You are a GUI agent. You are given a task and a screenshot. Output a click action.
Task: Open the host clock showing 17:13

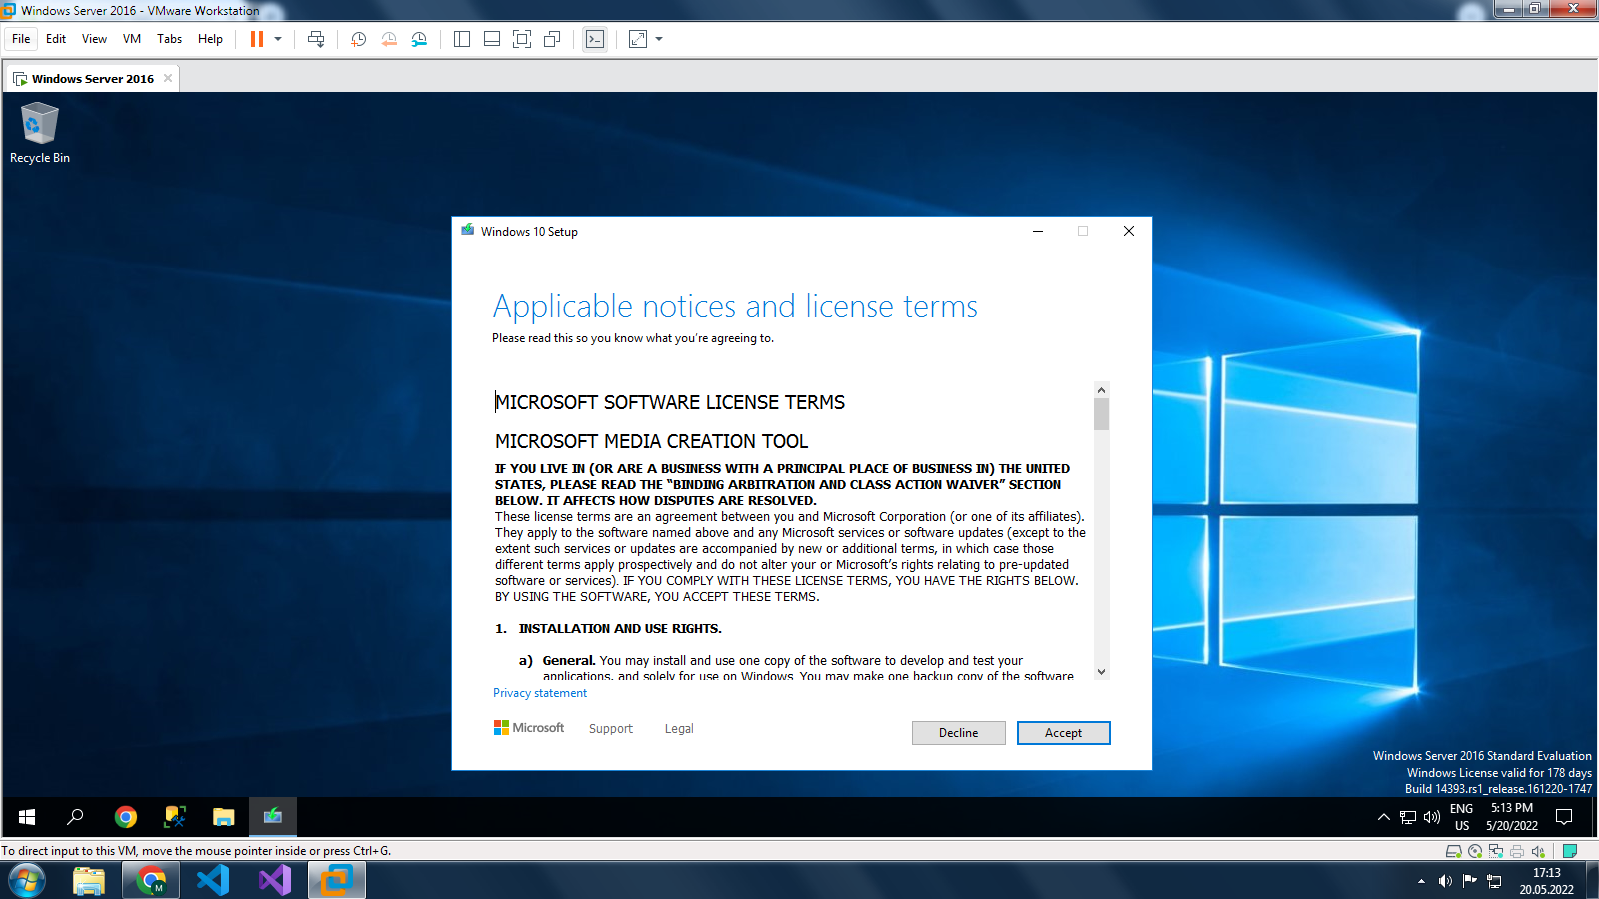click(x=1546, y=881)
